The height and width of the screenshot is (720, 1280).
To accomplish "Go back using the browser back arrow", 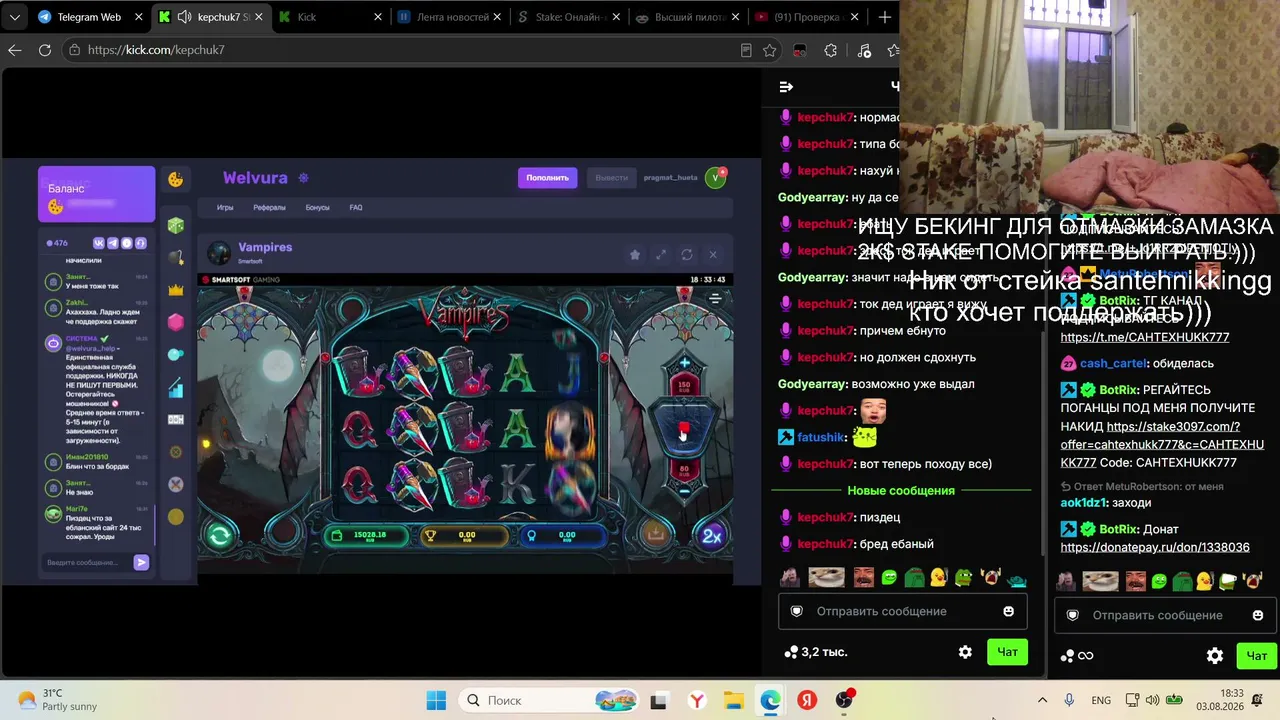I will pos(15,50).
